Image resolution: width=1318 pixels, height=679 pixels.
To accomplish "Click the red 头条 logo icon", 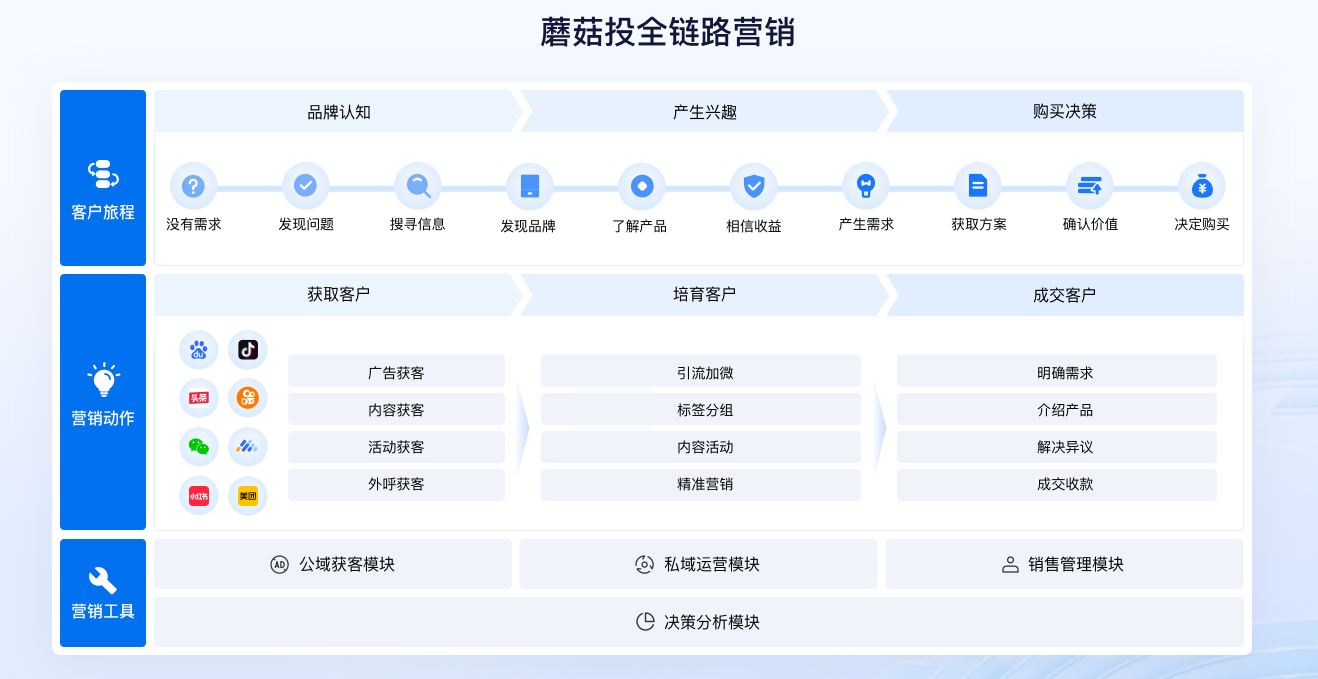I will 199,398.
